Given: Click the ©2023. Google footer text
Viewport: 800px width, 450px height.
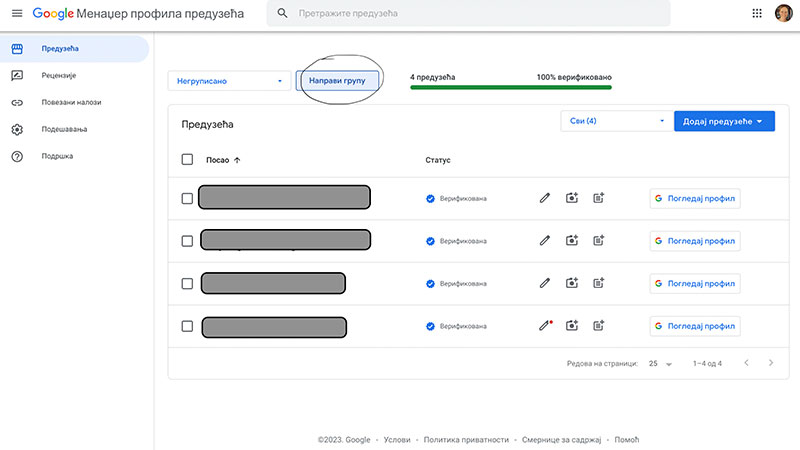Looking at the screenshot, I should click(x=344, y=439).
